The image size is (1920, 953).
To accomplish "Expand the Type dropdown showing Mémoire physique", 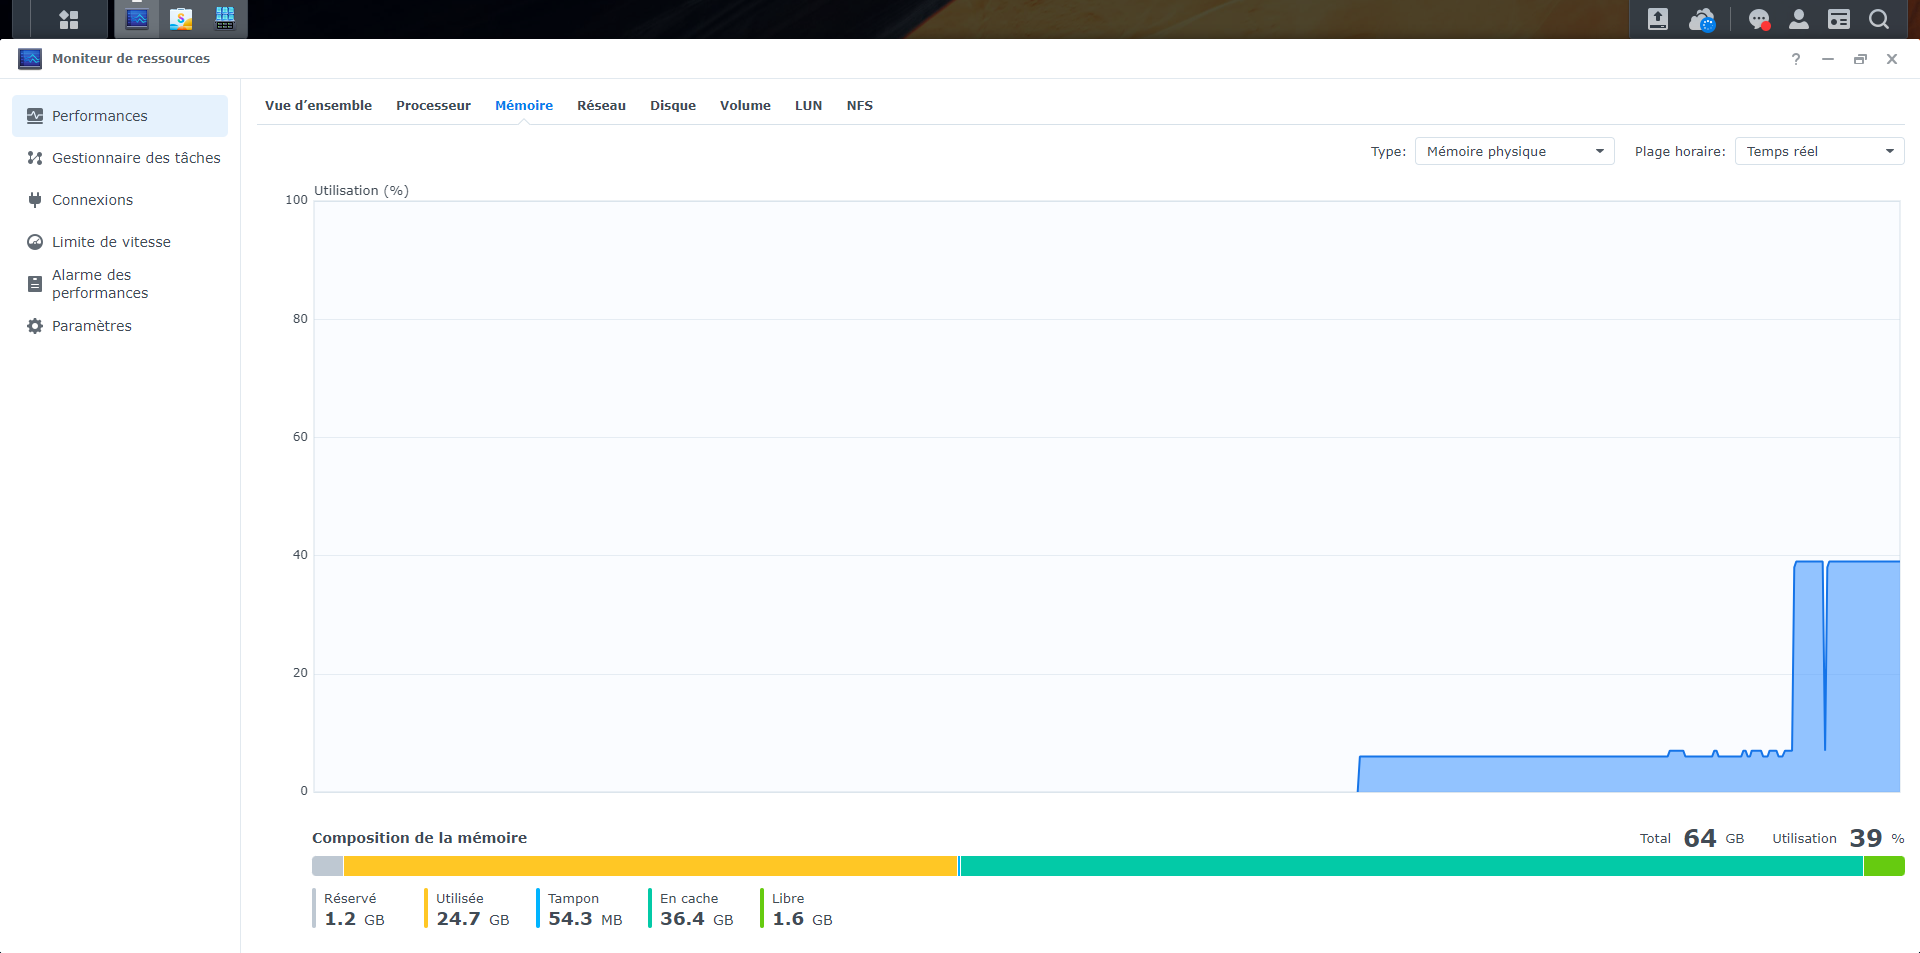I will 1515,151.
